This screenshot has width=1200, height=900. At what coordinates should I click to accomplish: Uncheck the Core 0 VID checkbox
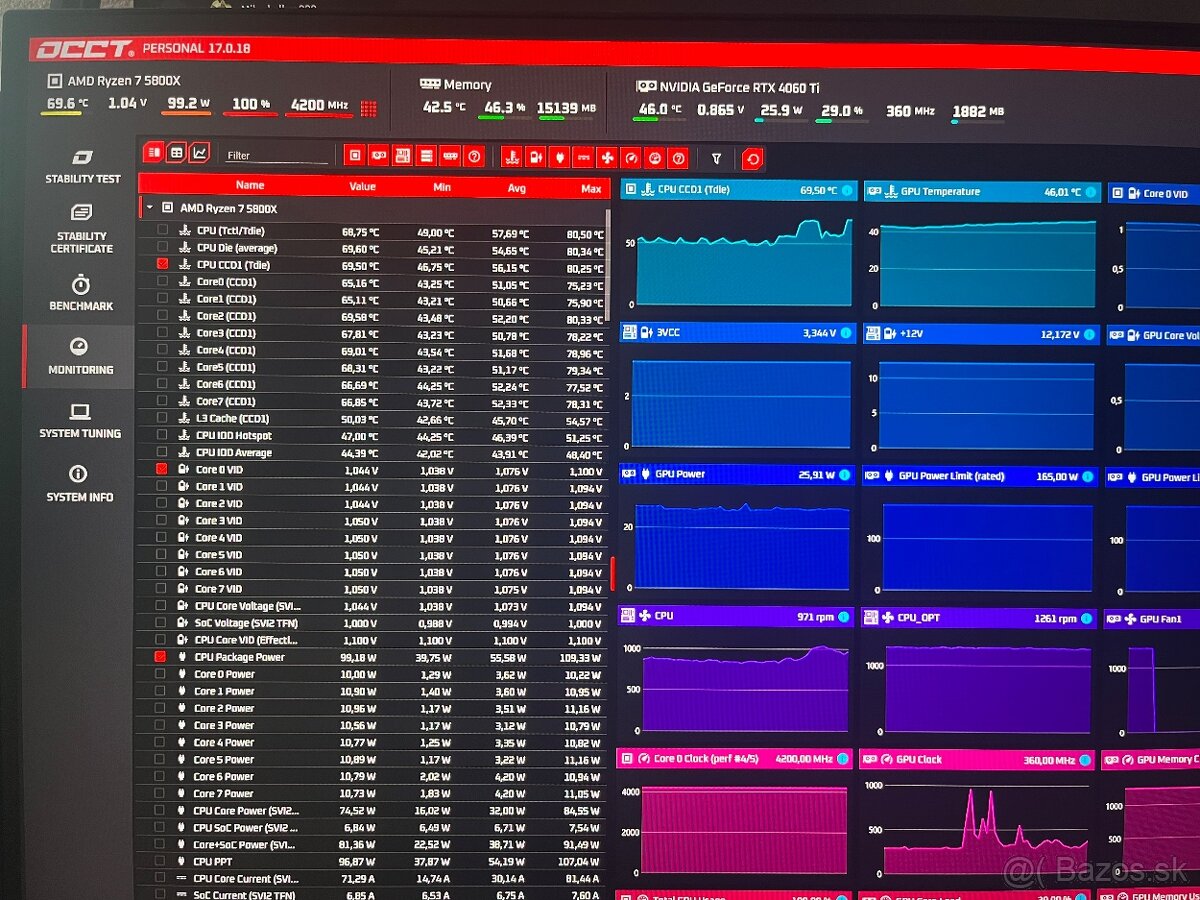[x=161, y=468]
